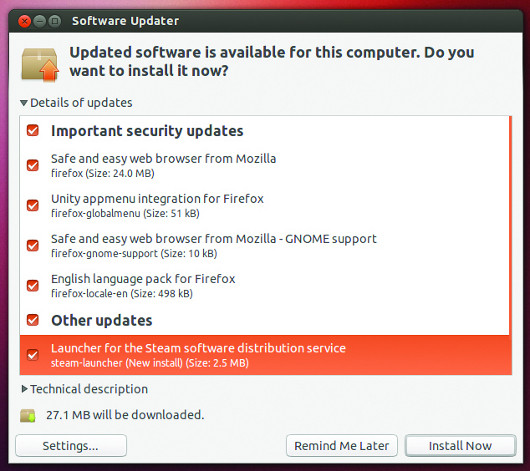Click Install Now button
The height and width of the screenshot is (471, 530).
click(x=460, y=446)
